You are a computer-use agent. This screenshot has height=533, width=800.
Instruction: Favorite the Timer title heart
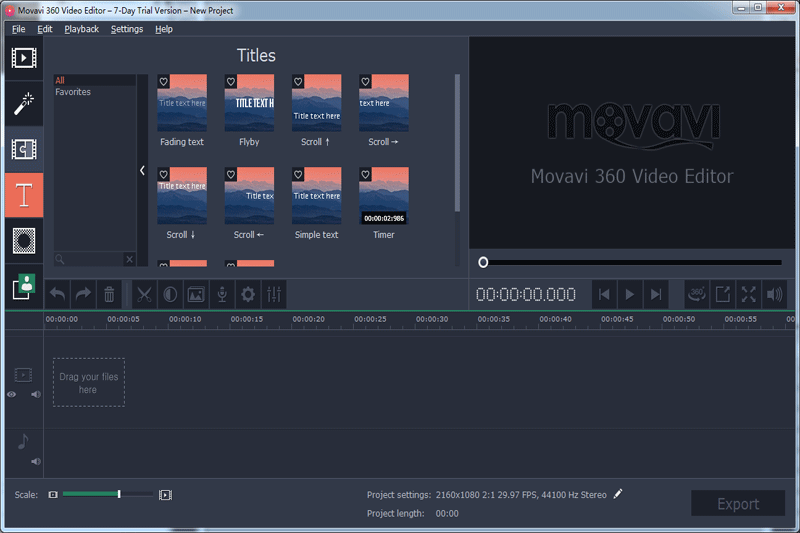(x=365, y=174)
